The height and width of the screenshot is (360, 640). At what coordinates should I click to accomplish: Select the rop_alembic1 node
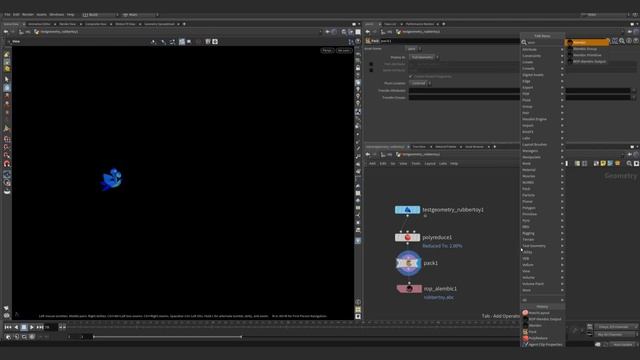coord(409,289)
